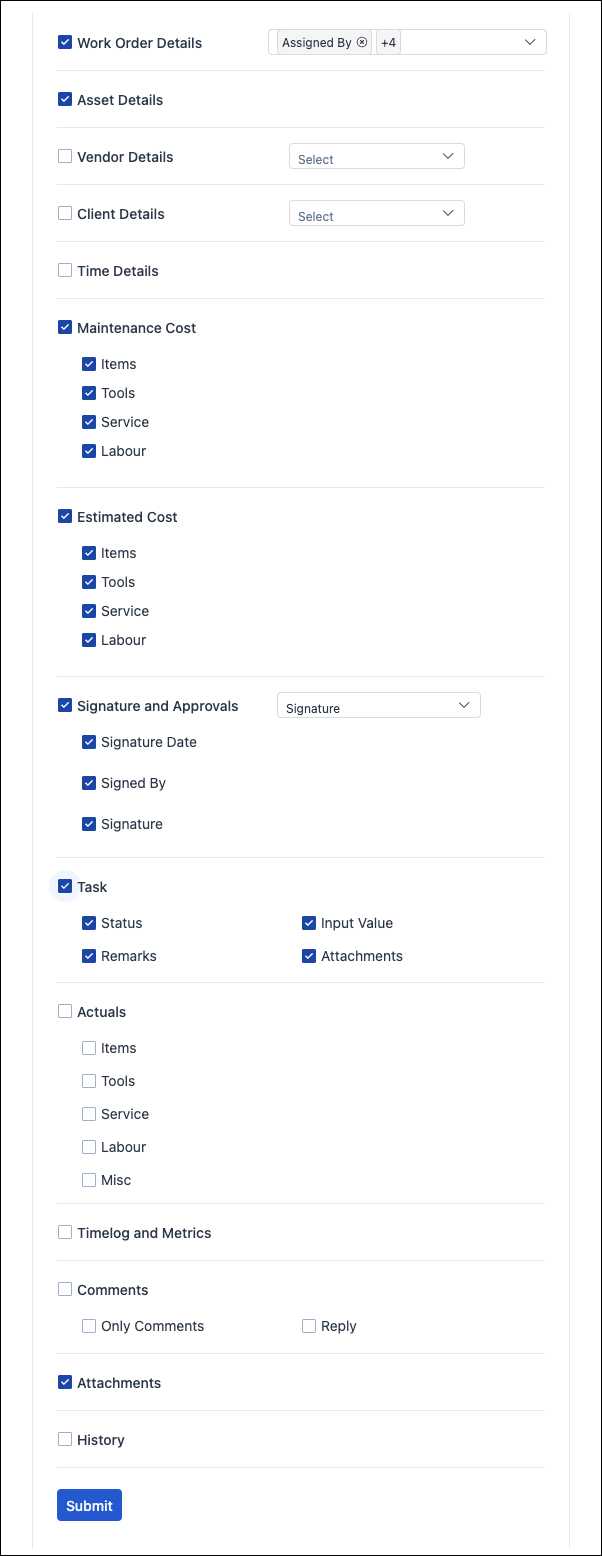This screenshot has width=602, height=1556.
Task: Open the Client Details Select dropdown
Action: point(377,214)
